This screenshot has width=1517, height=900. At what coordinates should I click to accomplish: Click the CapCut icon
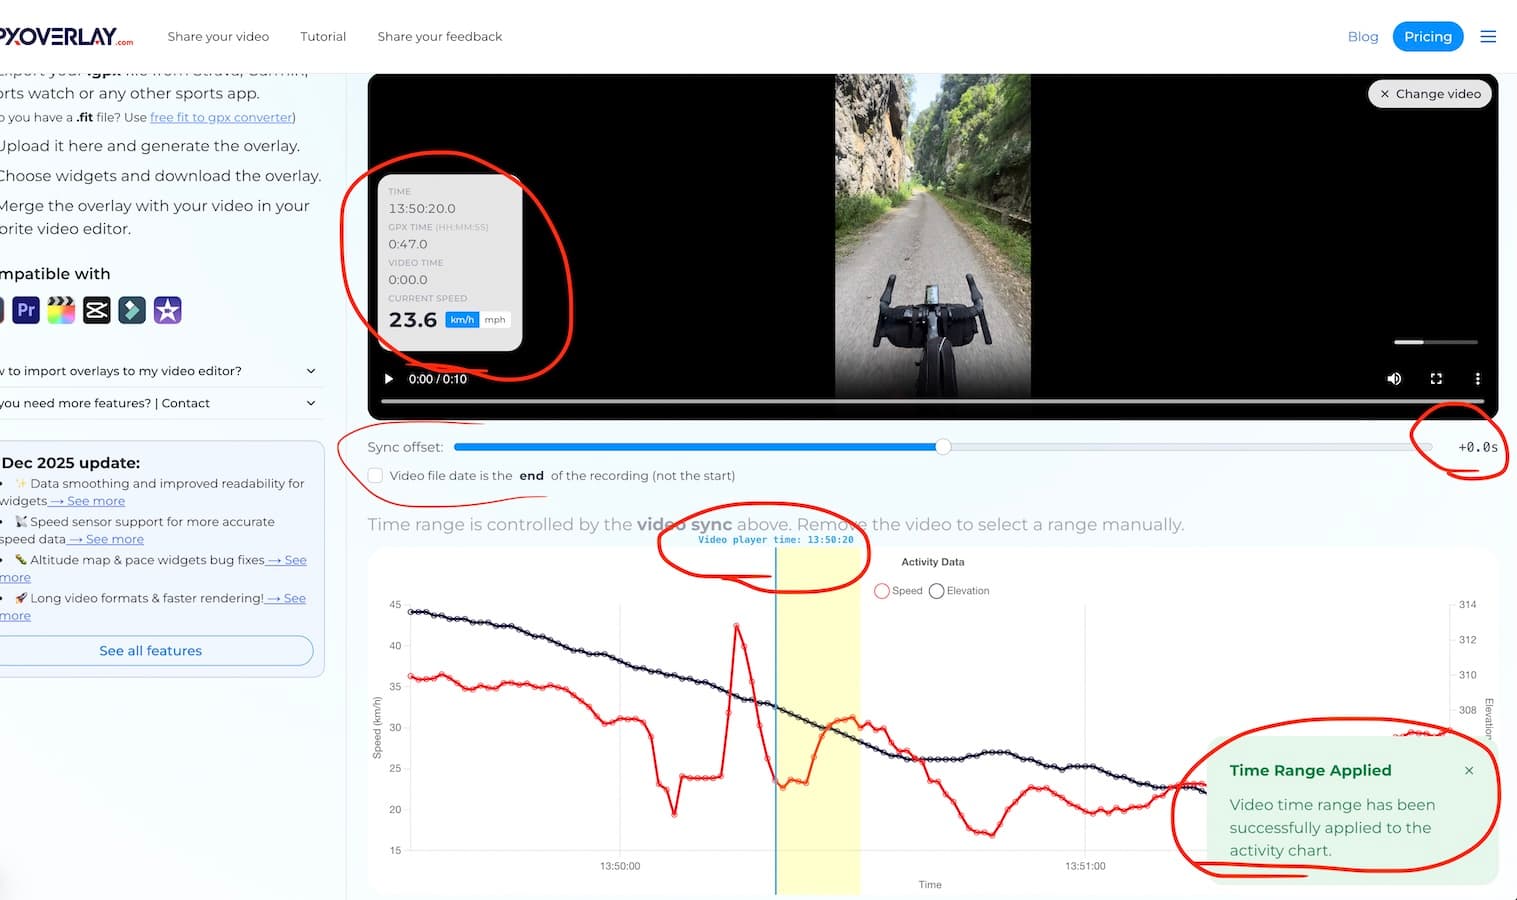(x=97, y=310)
